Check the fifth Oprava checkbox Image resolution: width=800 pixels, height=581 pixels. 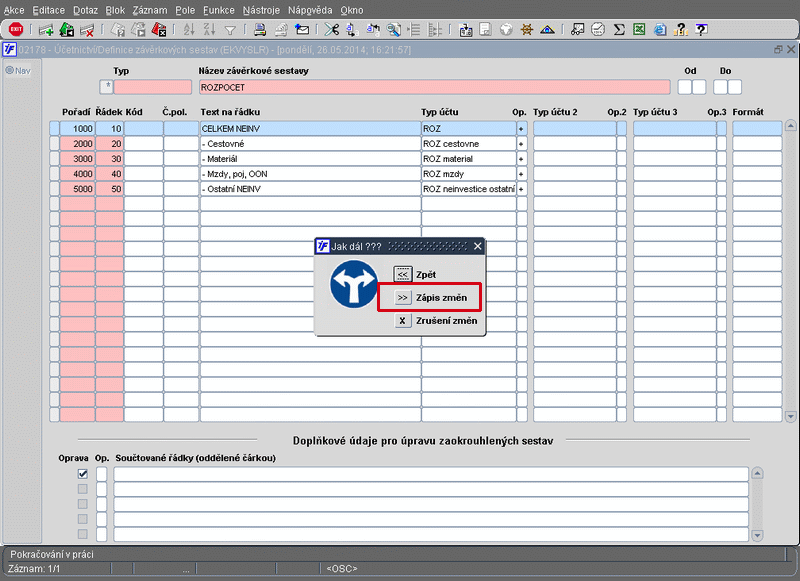pyautogui.click(x=83, y=534)
